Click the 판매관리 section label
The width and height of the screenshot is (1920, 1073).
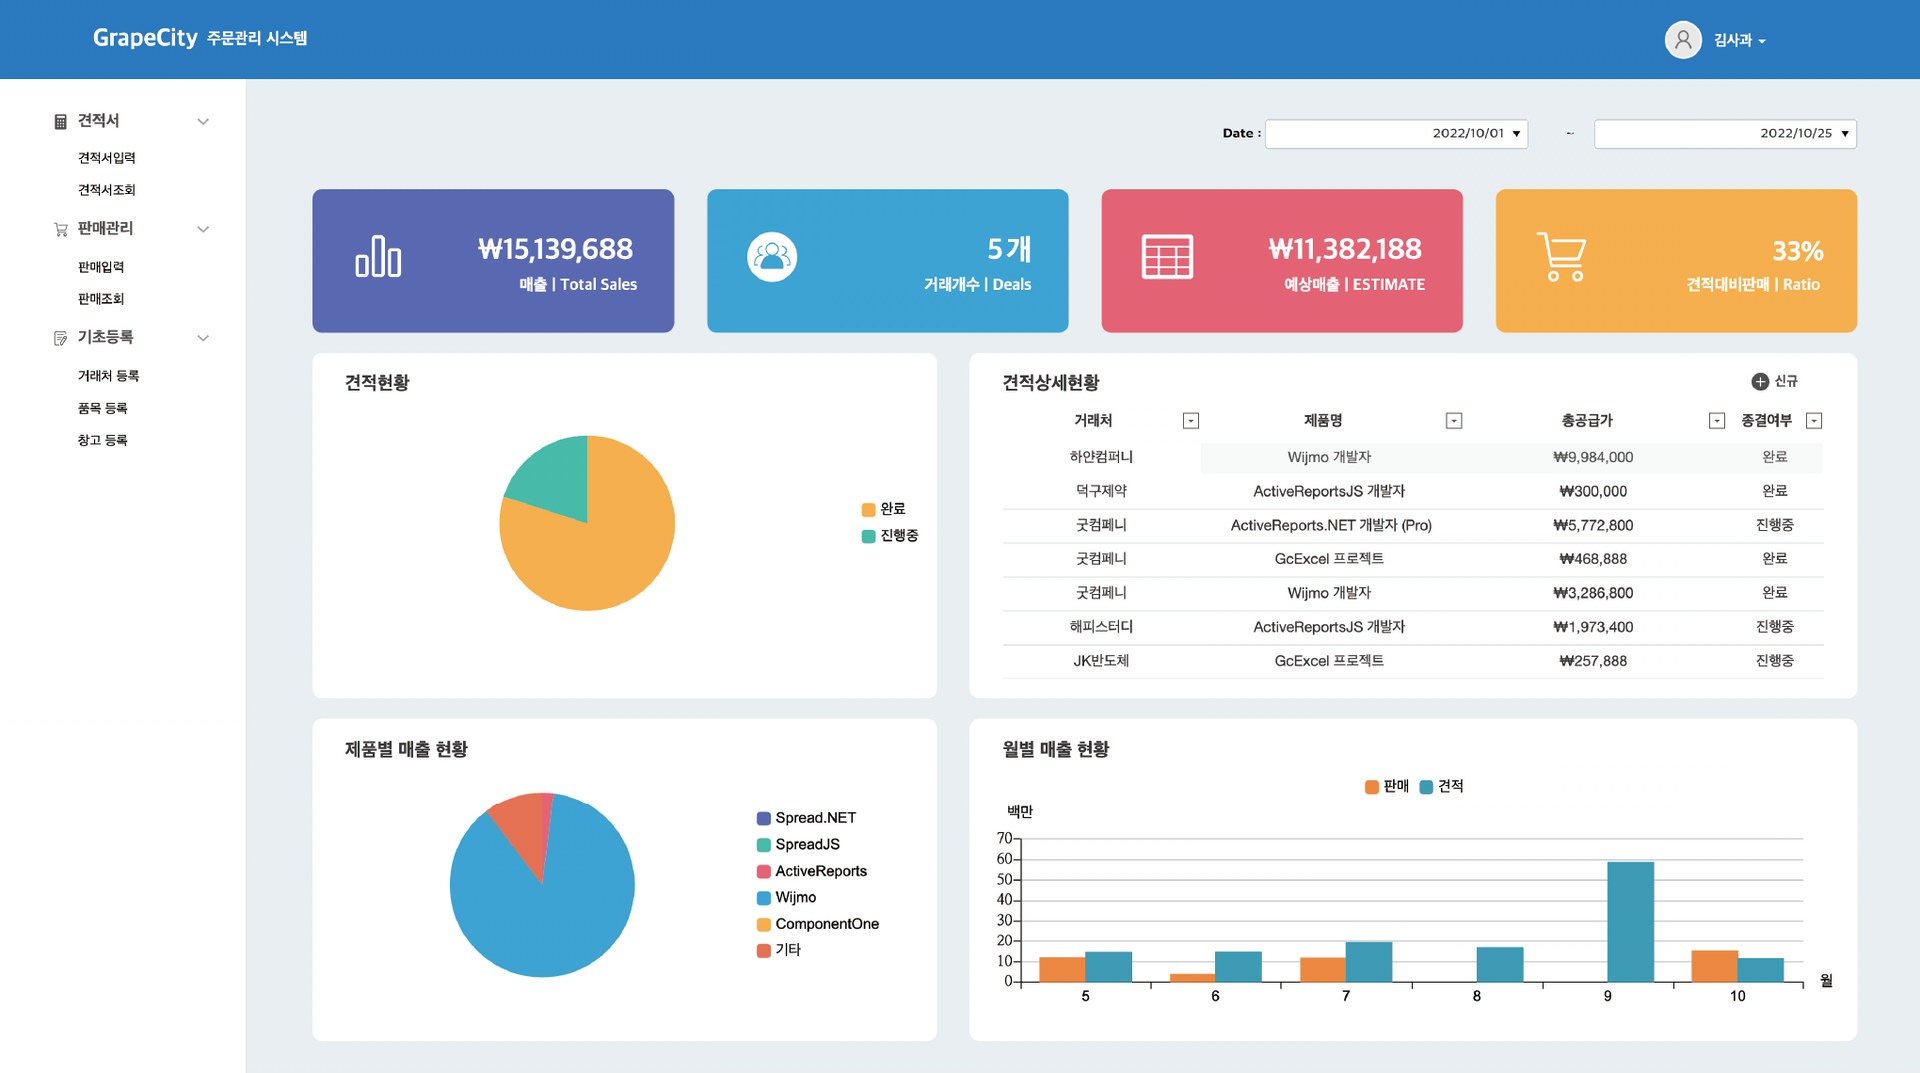(x=106, y=229)
